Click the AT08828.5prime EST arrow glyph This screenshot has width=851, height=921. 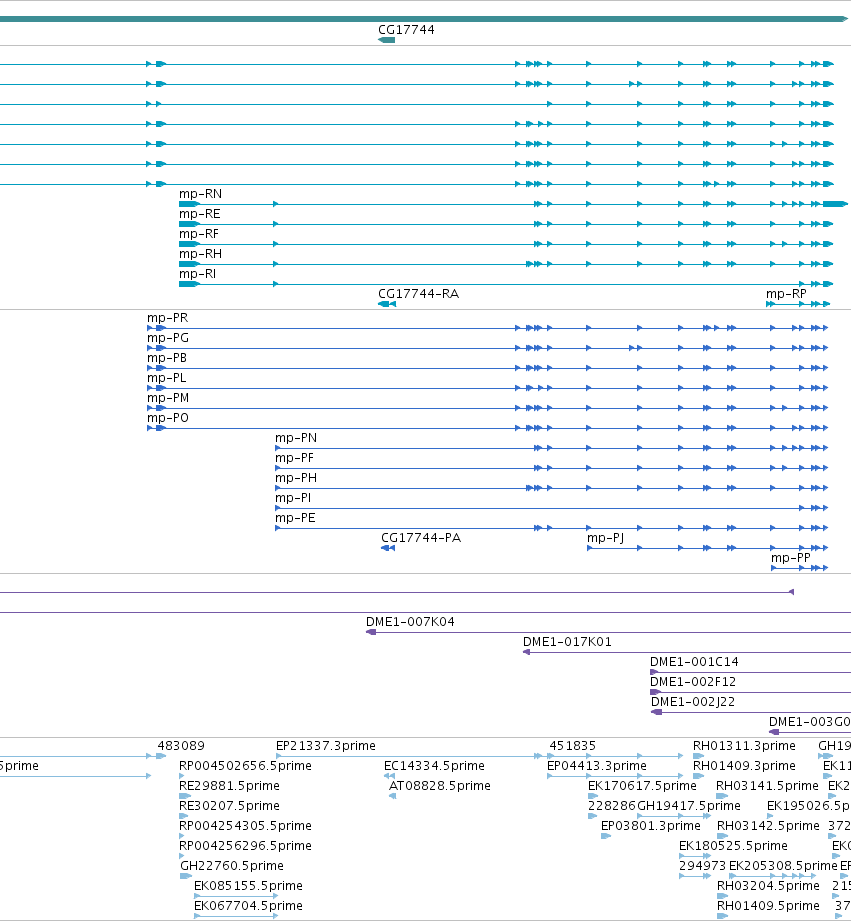pyautogui.click(x=393, y=796)
